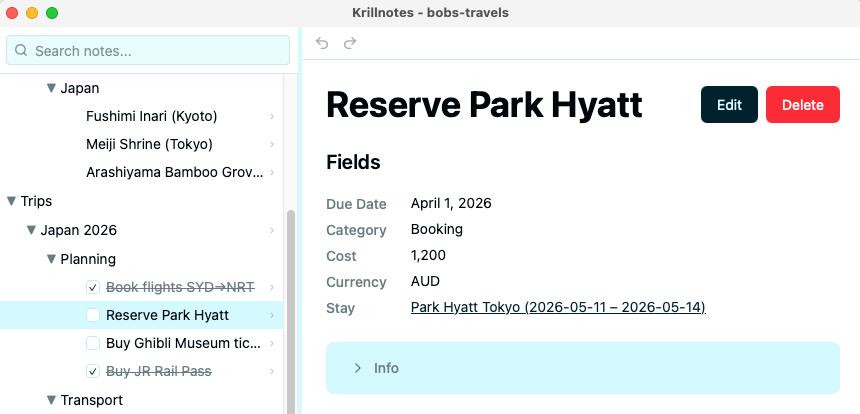Screen dimensions: 860x414
Task: Click the red Delete button
Action: coord(803,105)
